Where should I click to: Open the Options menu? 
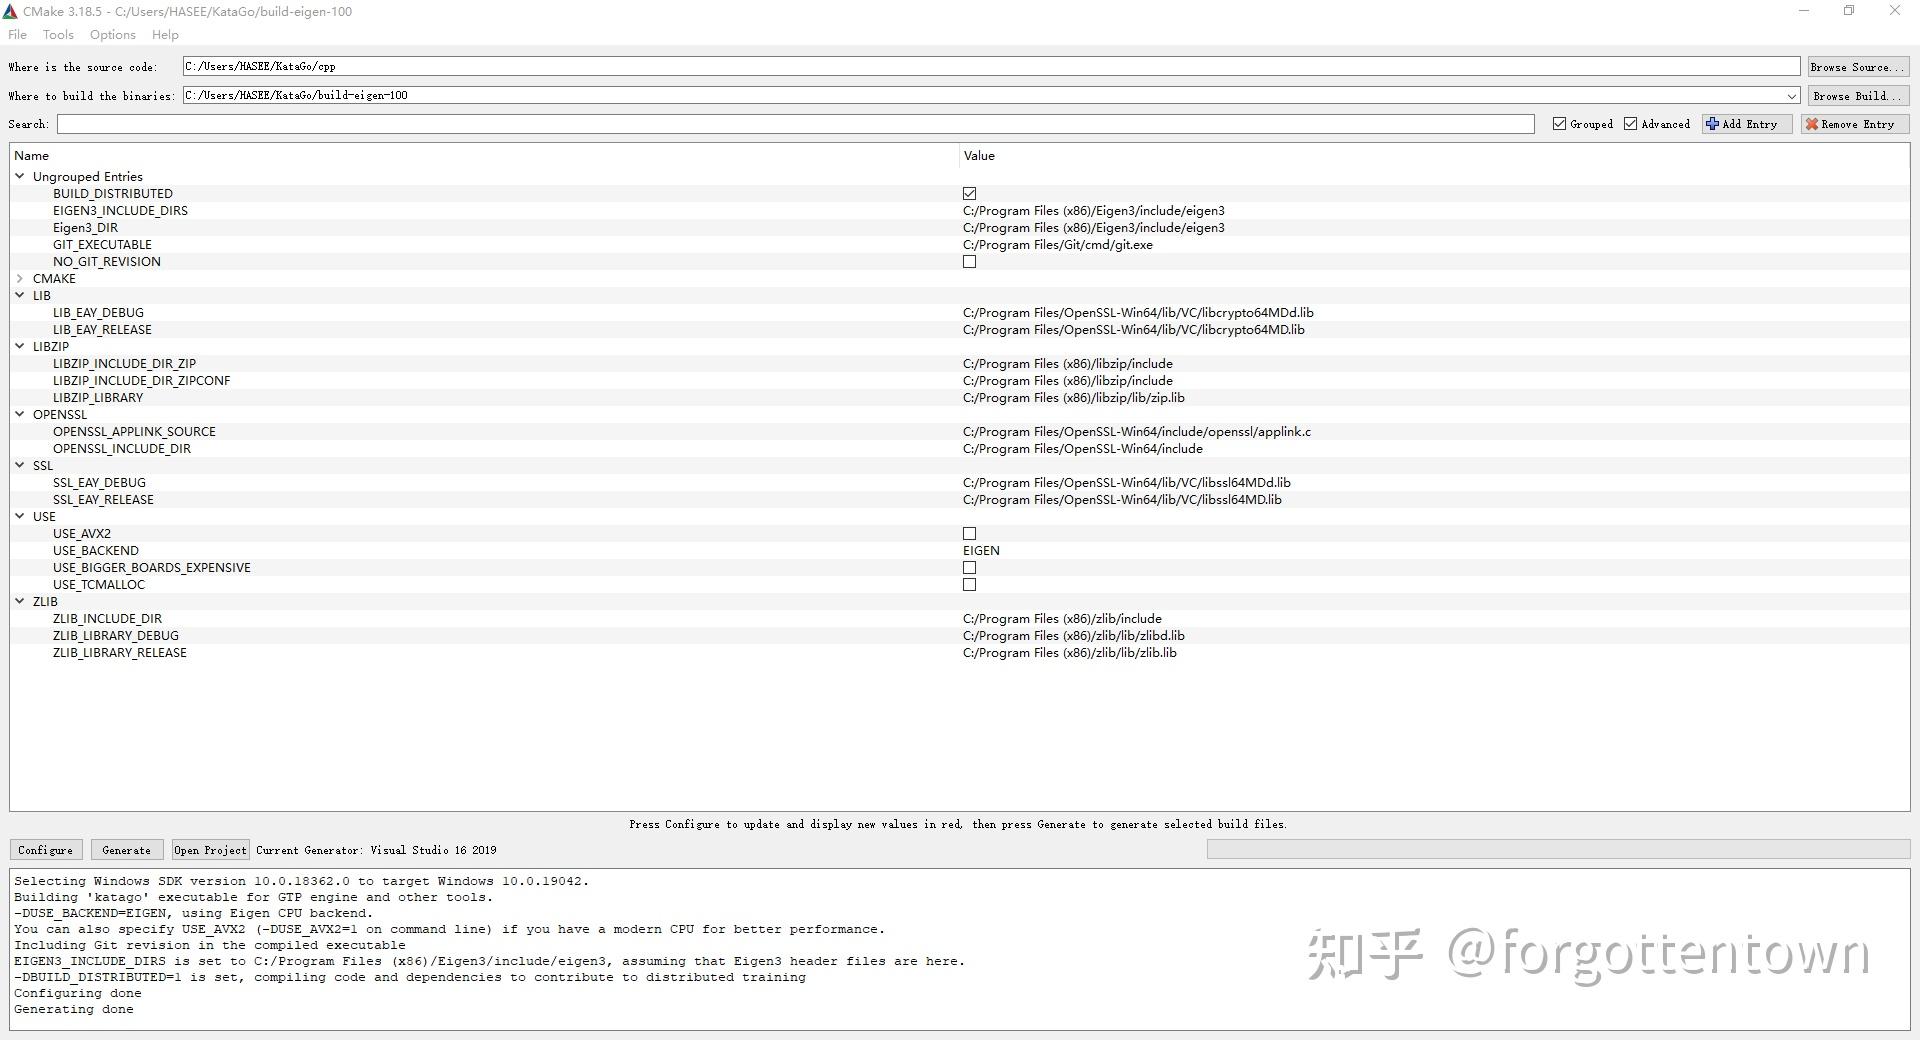[x=111, y=34]
